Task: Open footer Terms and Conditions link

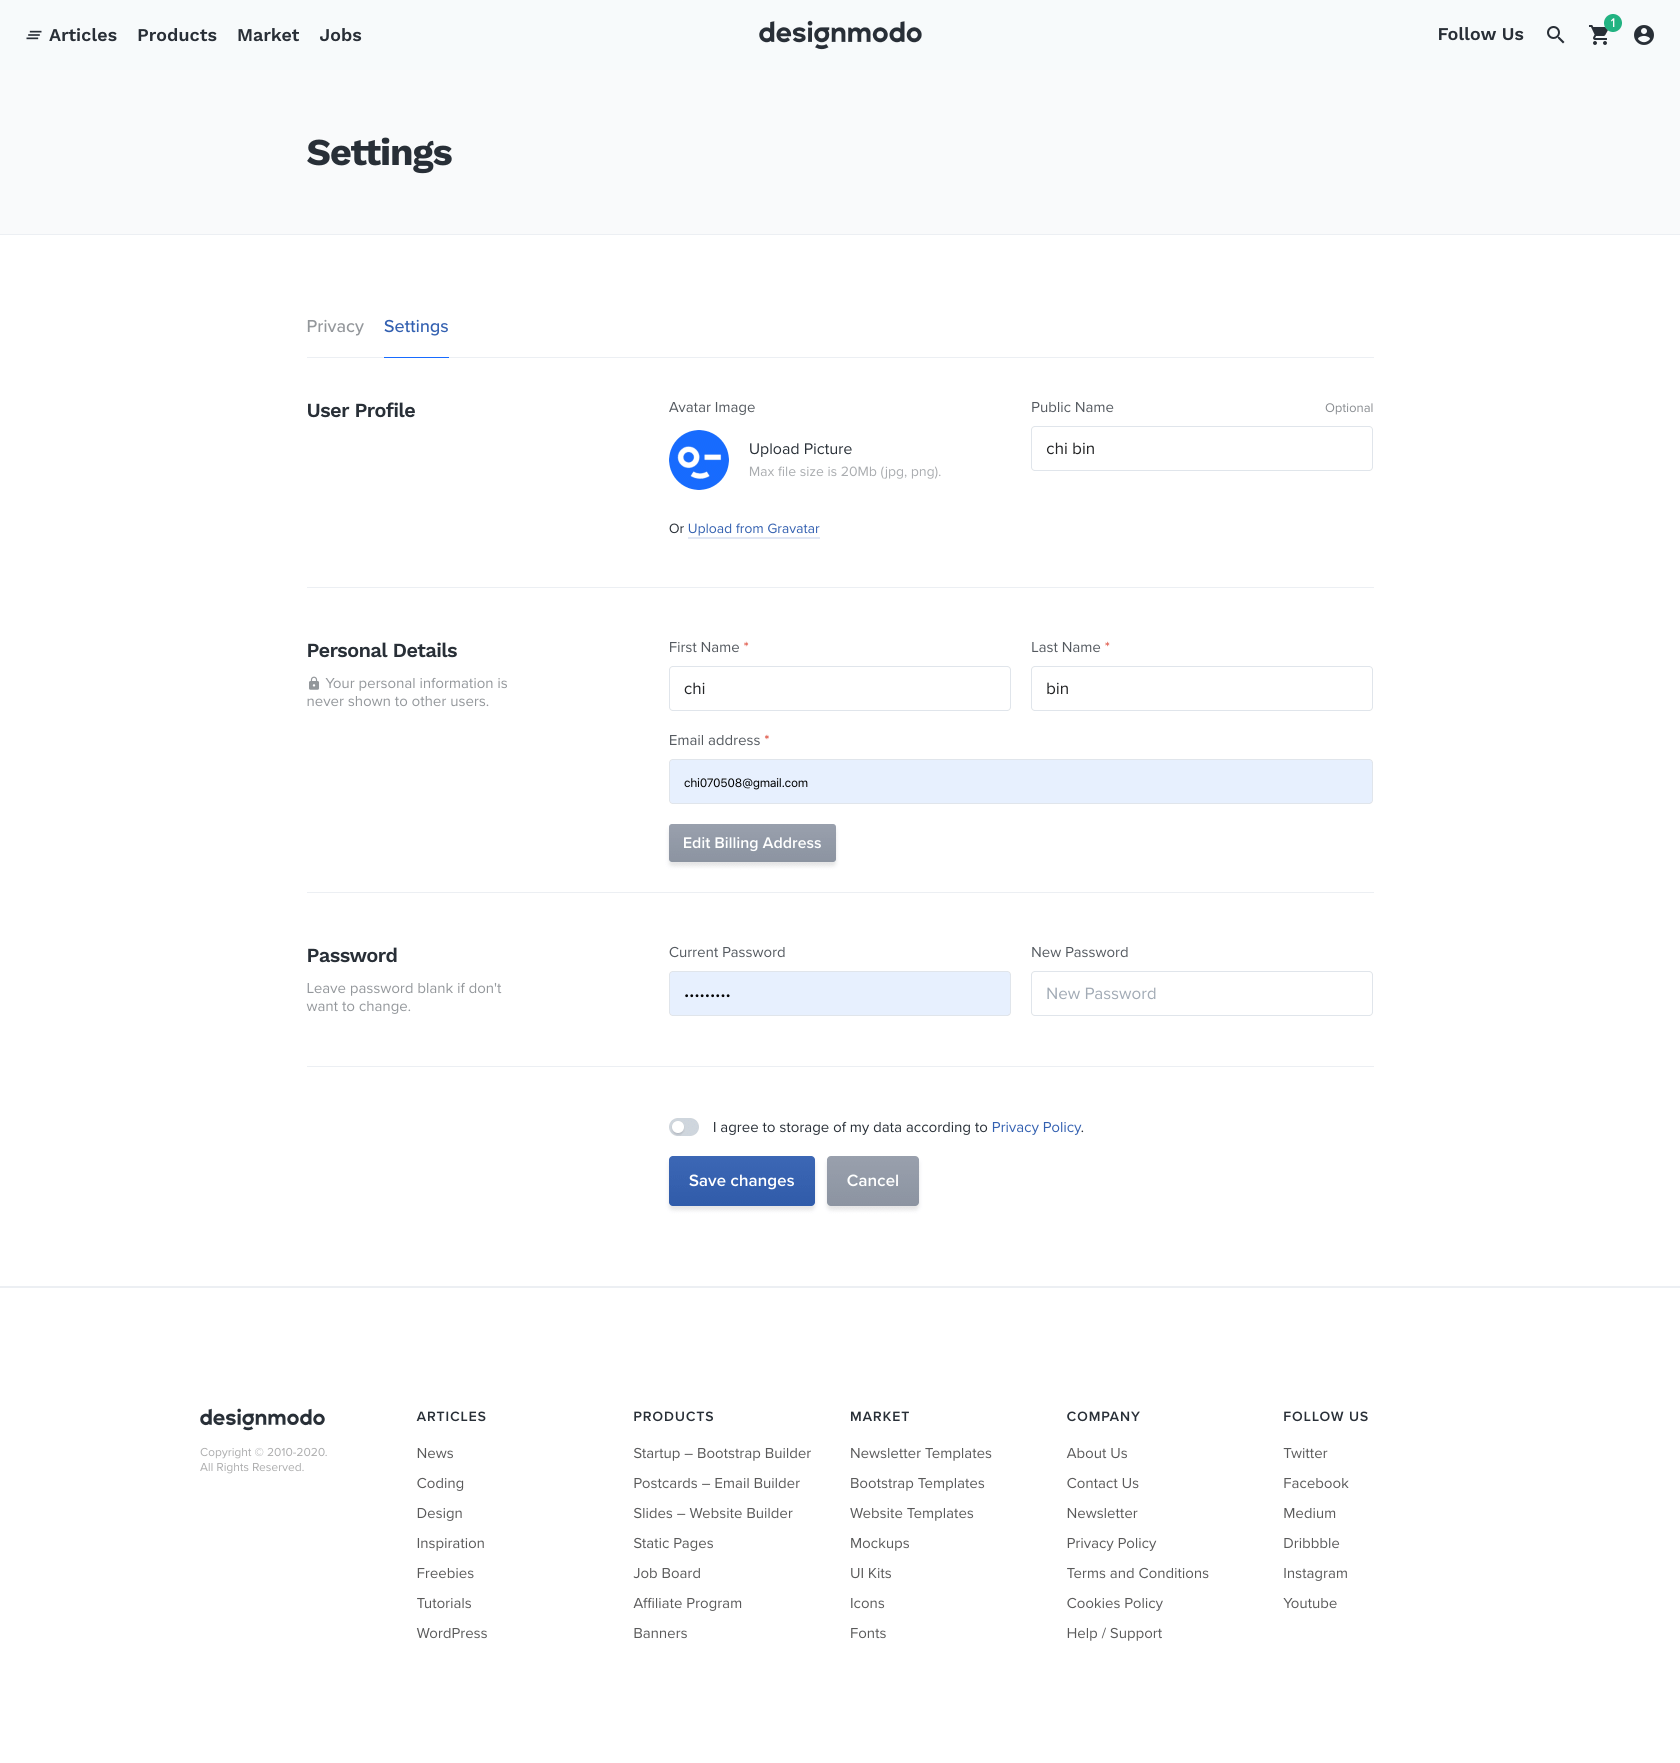Action: 1138,1573
